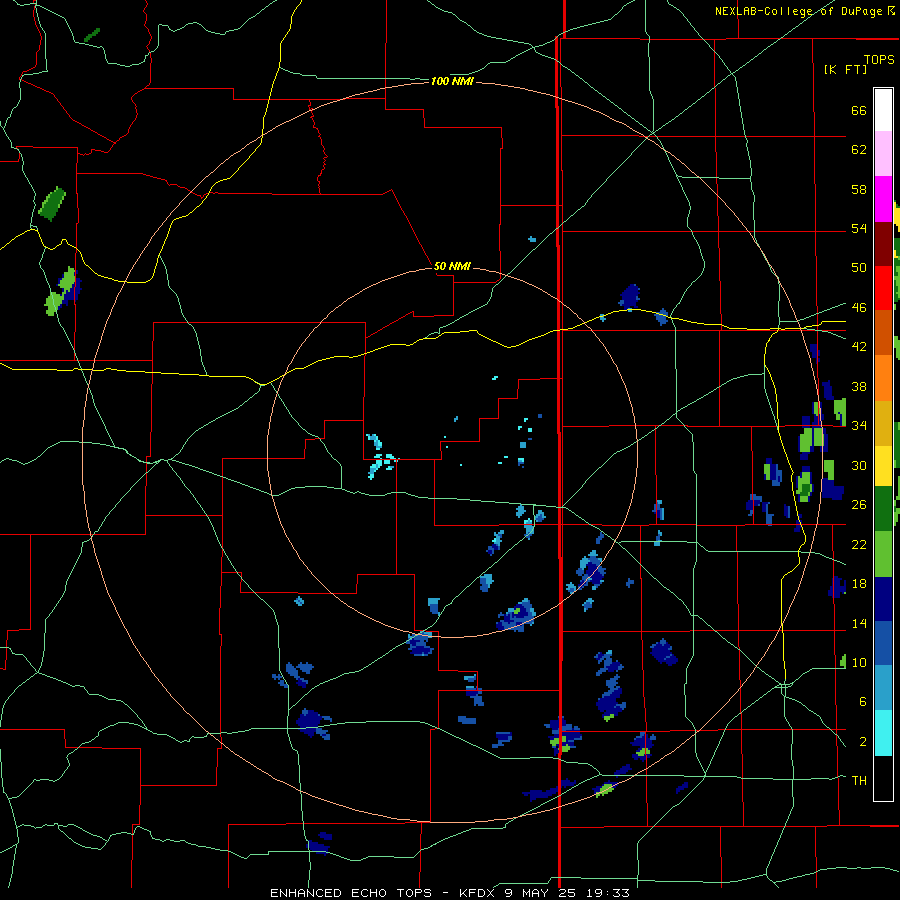The width and height of the screenshot is (900, 900).
Task: Click the black TH swatch at legend bottom
Action: point(883,778)
